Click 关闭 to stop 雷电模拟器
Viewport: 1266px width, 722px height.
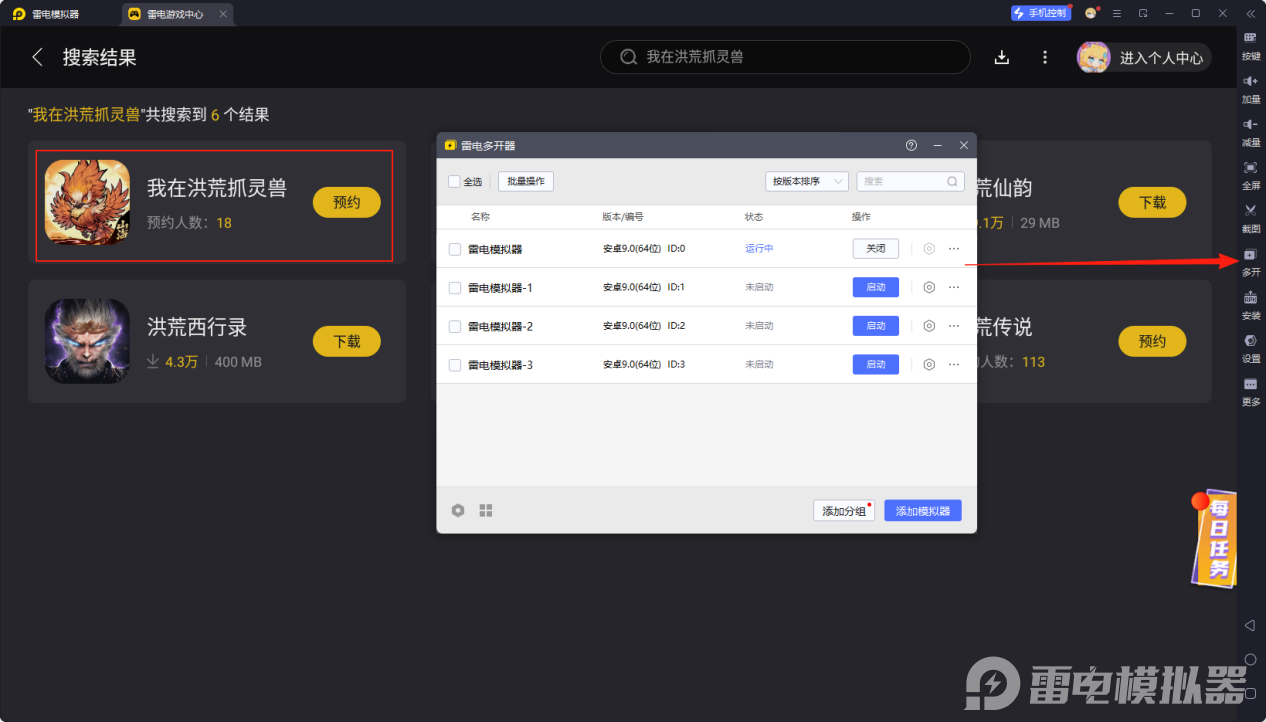pos(876,249)
